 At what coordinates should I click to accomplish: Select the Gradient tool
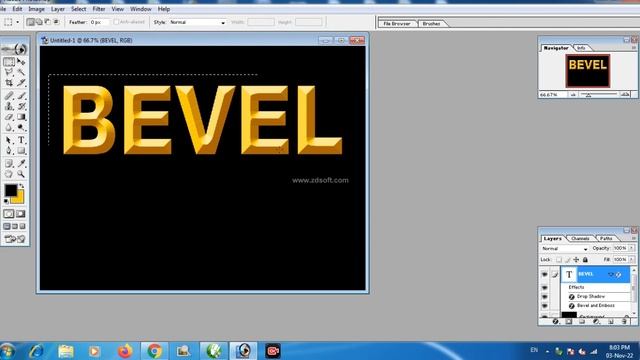click(x=21, y=117)
